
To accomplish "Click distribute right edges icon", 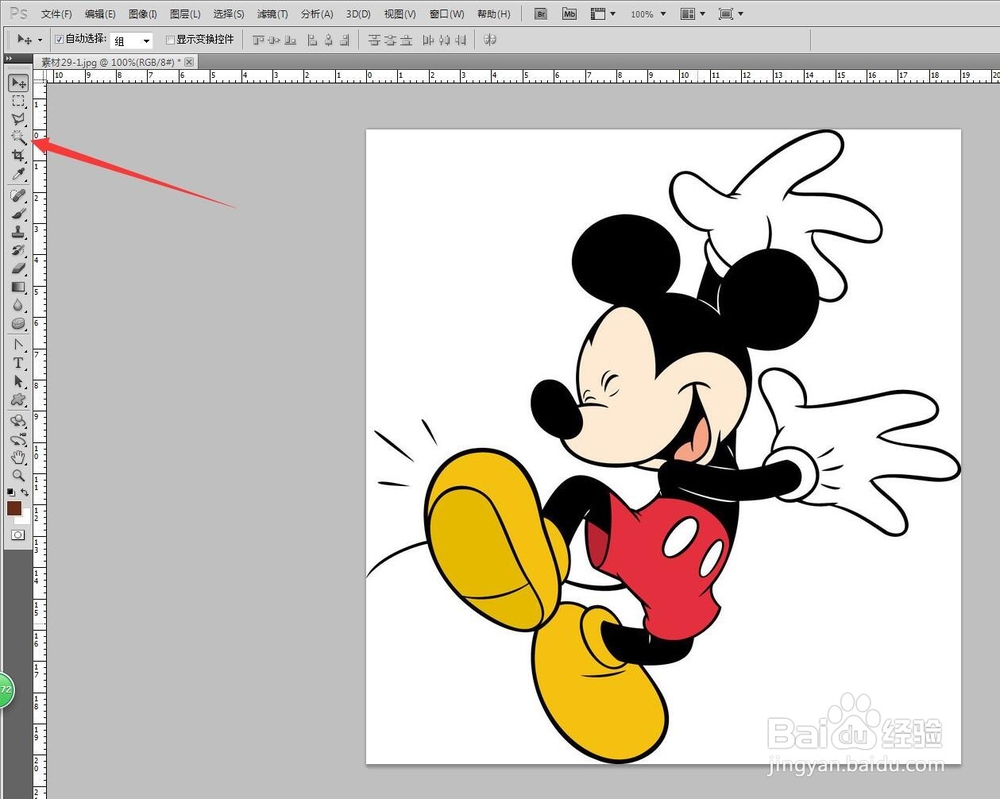I will [460, 40].
